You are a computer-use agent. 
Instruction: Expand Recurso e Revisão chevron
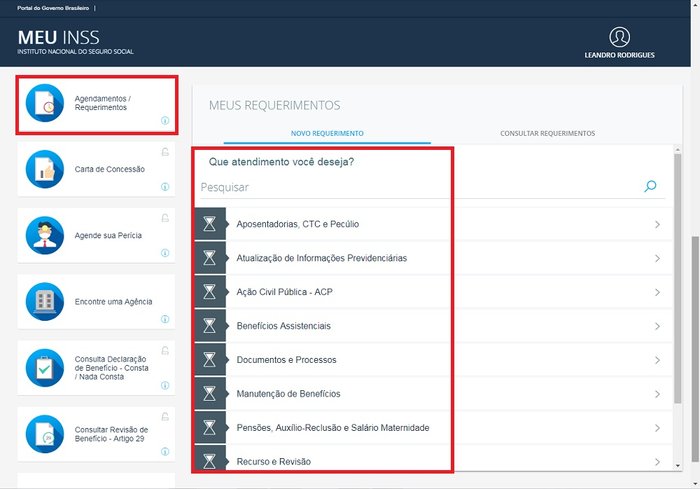click(658, 462)
